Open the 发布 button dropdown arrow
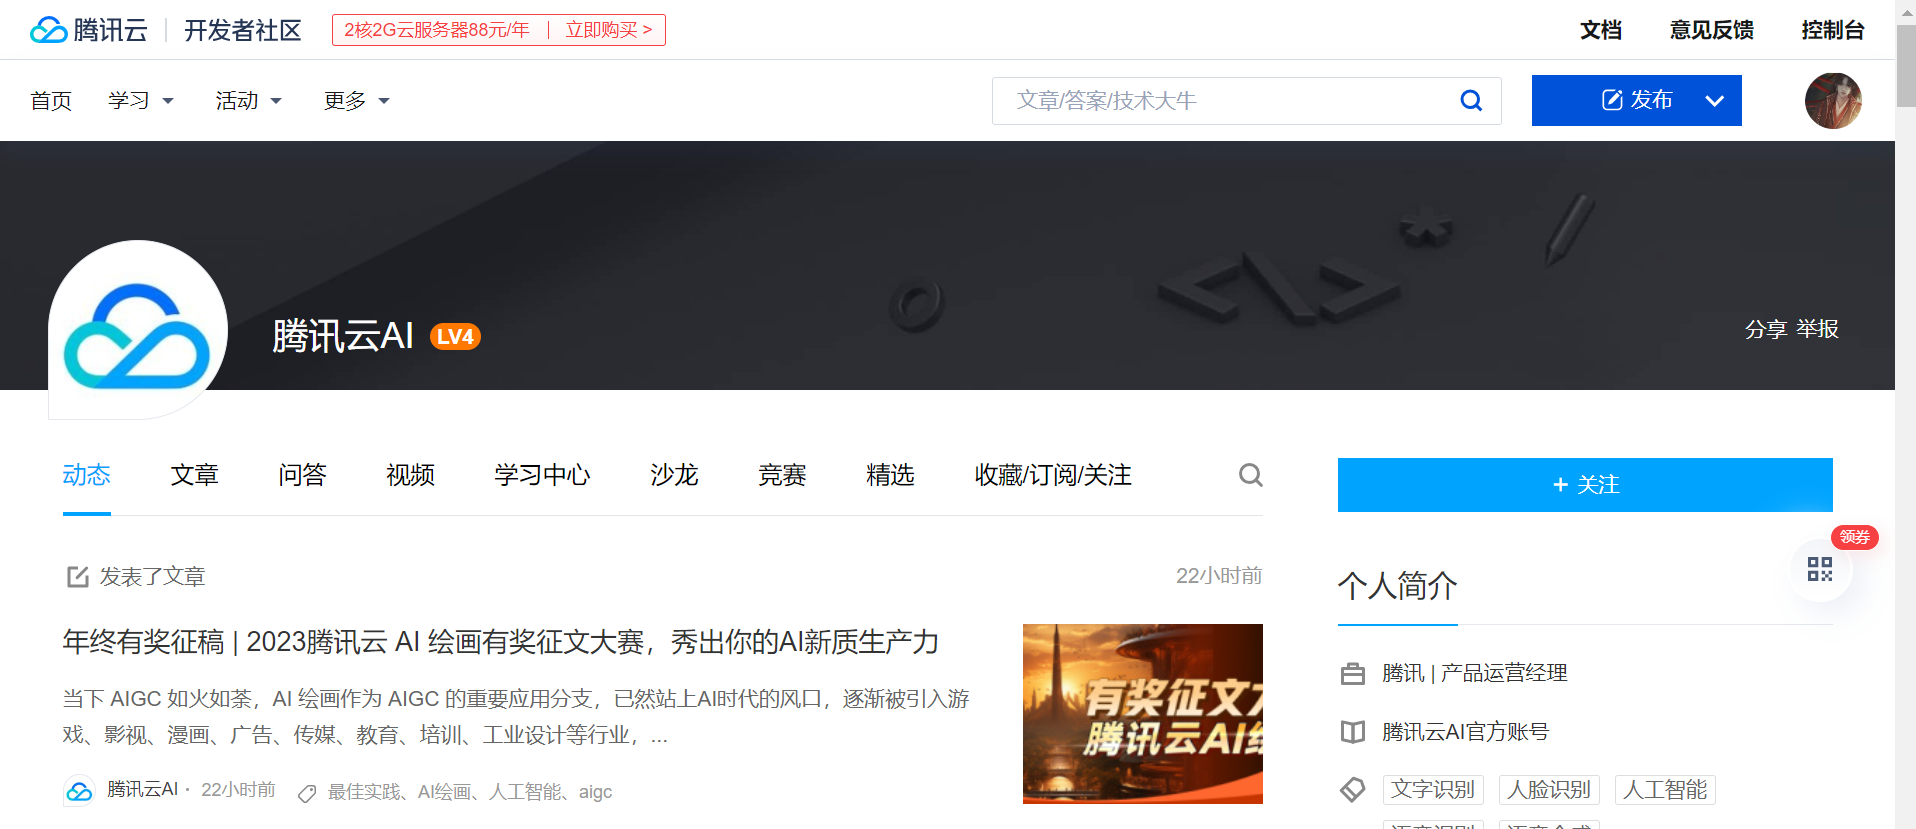The height and width of the screenshot is (829, 1916). coord(1715,101)
